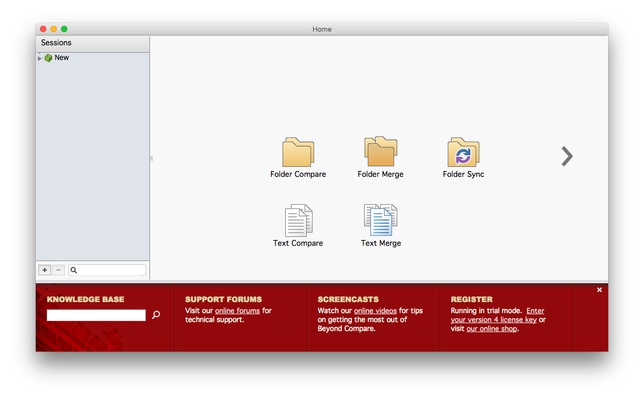
Task: Open the Text Compare session
Action: (x=298, y=220)
